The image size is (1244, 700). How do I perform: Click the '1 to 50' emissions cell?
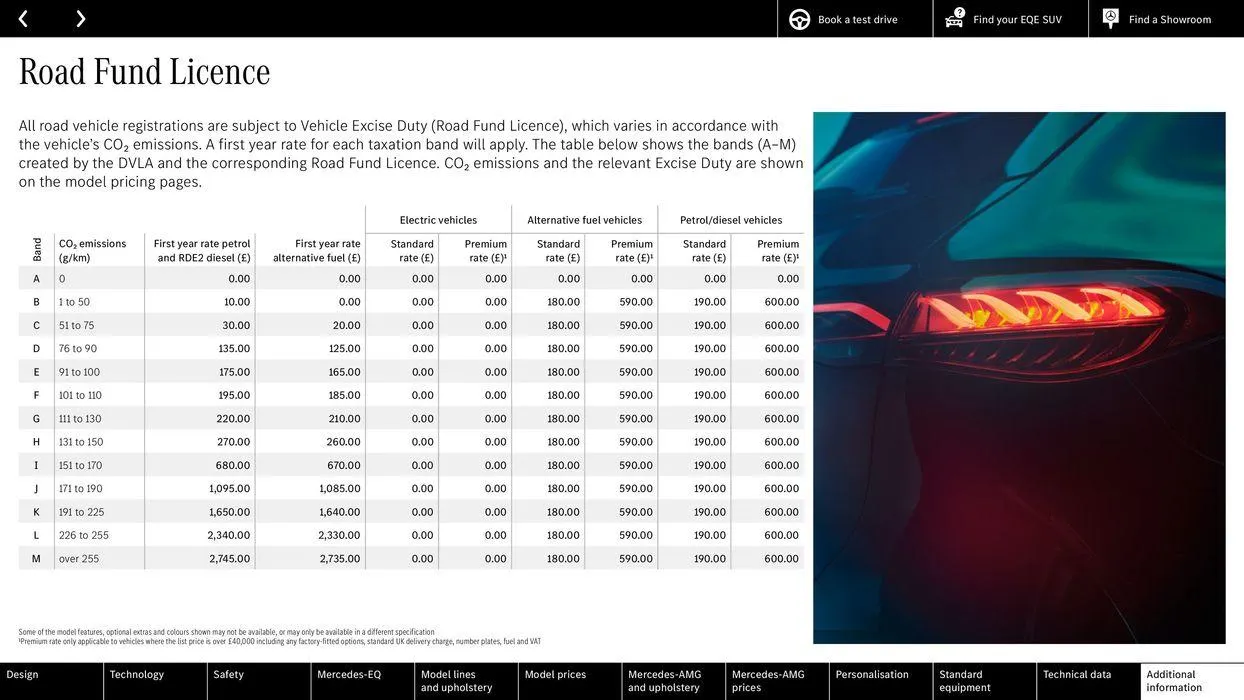74,302
